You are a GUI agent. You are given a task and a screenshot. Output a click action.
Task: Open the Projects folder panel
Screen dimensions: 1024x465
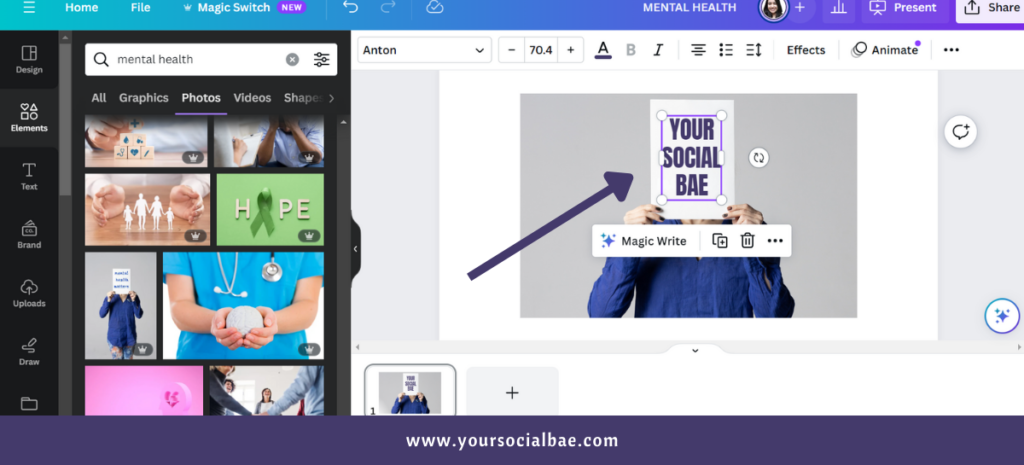point(29,404)
